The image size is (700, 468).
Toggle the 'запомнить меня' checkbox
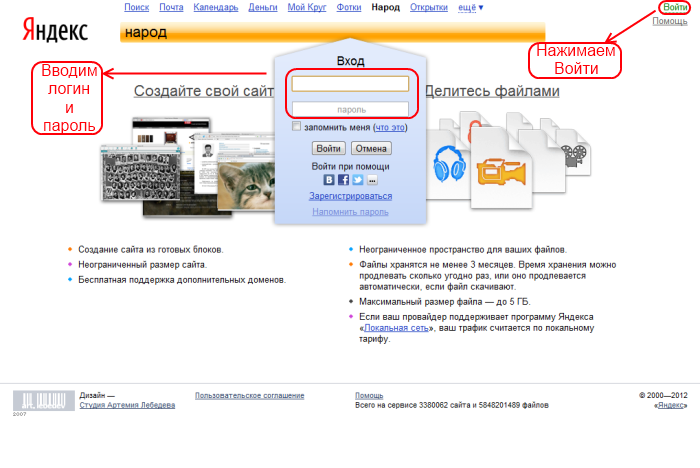(x=296, y=126)
